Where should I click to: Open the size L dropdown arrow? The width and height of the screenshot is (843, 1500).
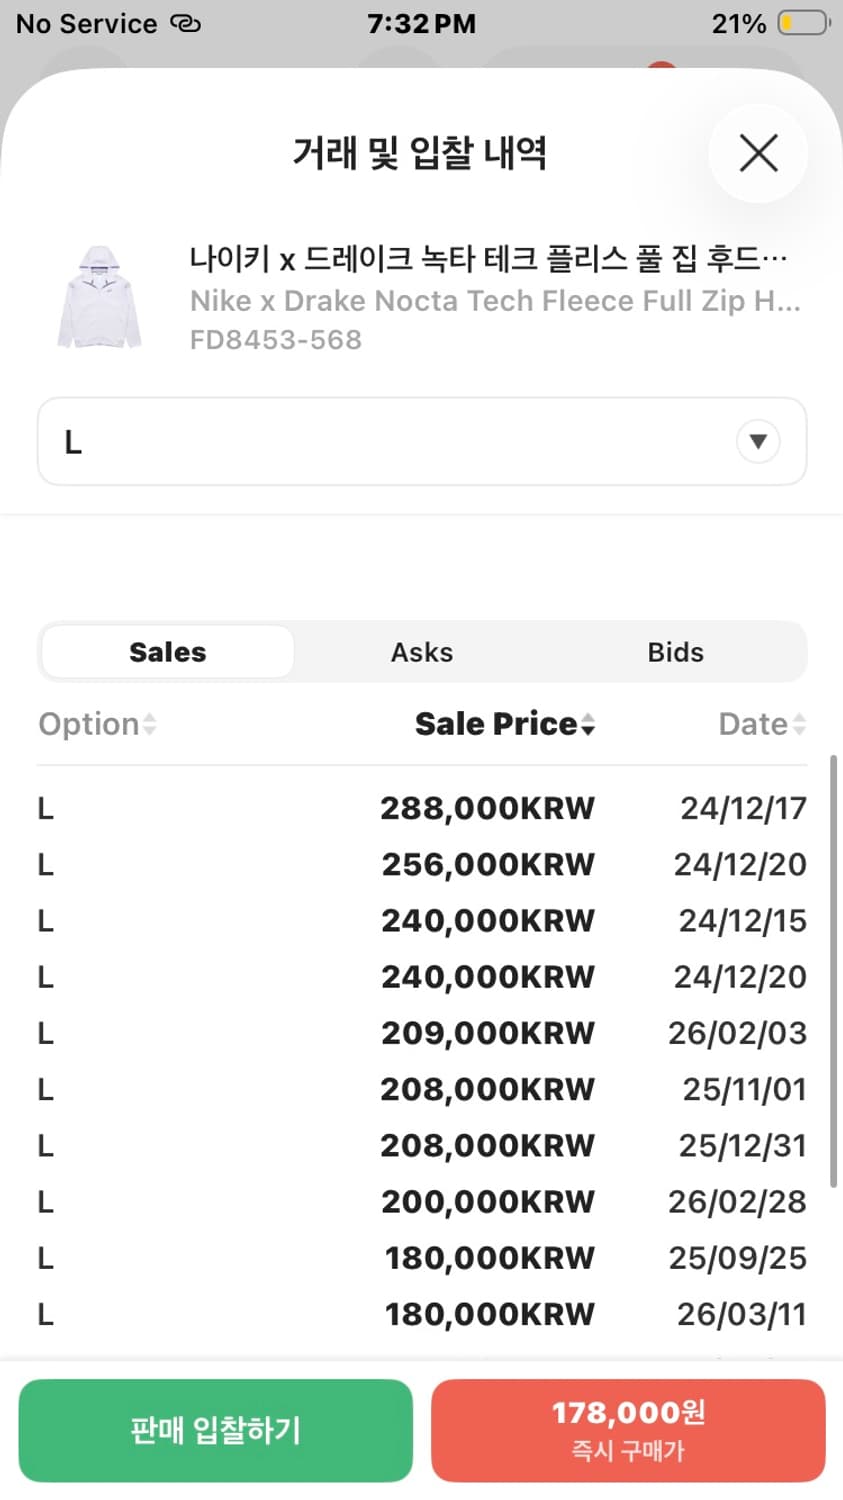coord(758,441)
